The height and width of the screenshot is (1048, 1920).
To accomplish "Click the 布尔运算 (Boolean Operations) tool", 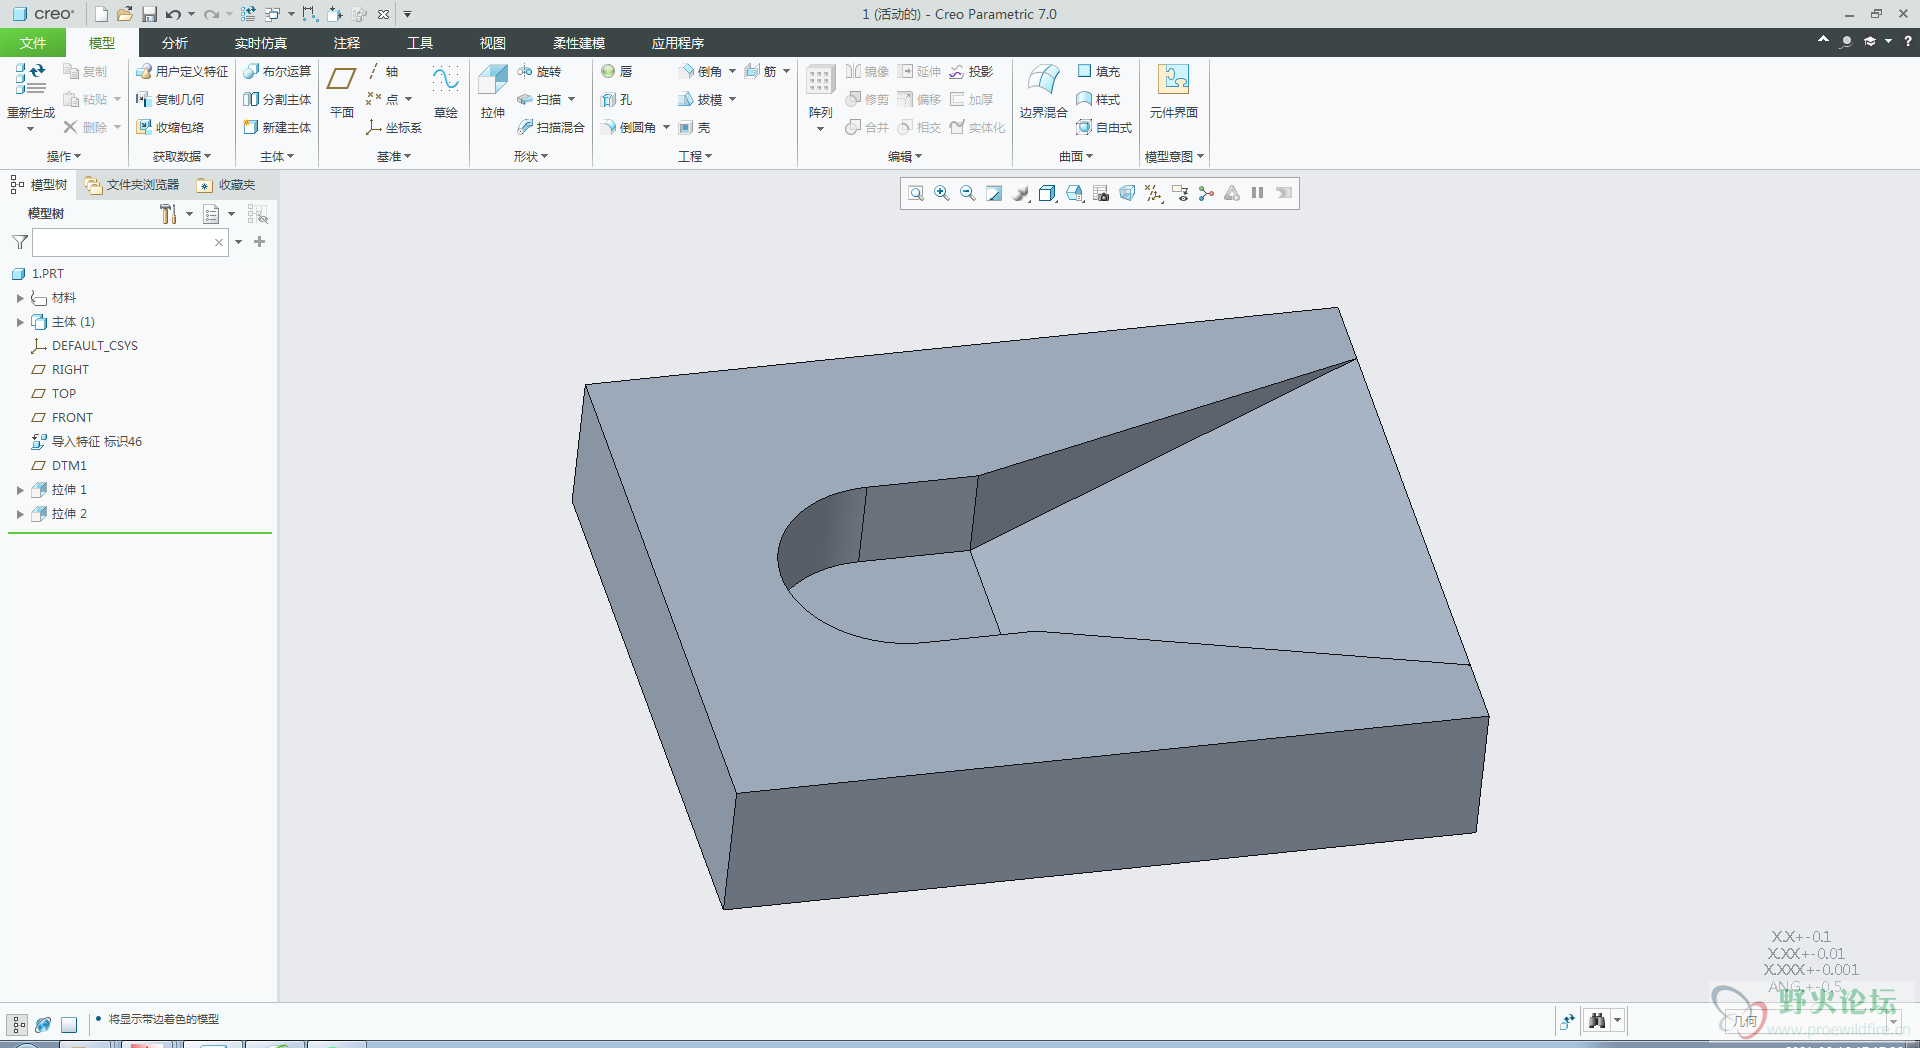I will click(277, 72).
